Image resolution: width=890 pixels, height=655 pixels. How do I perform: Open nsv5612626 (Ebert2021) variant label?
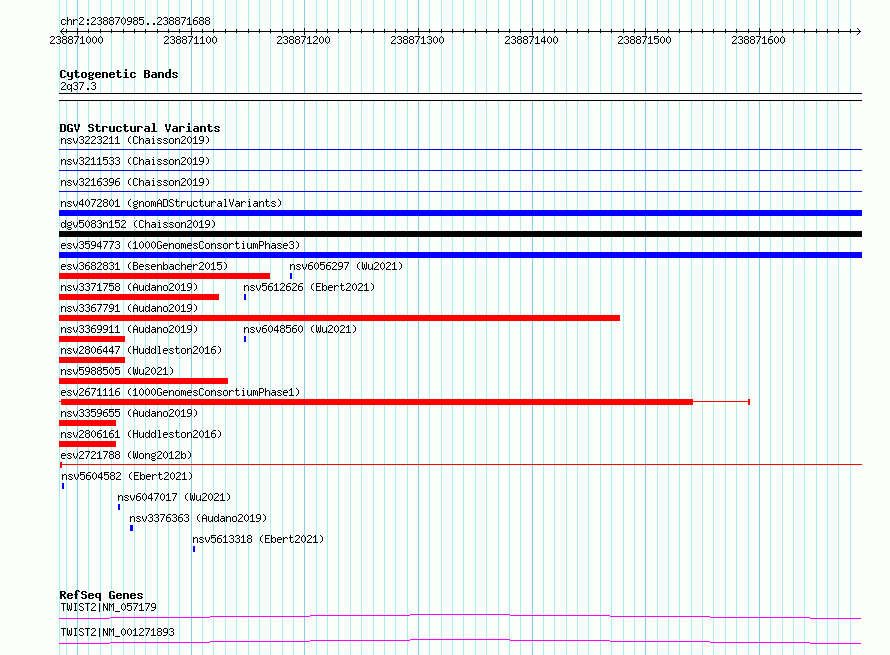[309, 287]
